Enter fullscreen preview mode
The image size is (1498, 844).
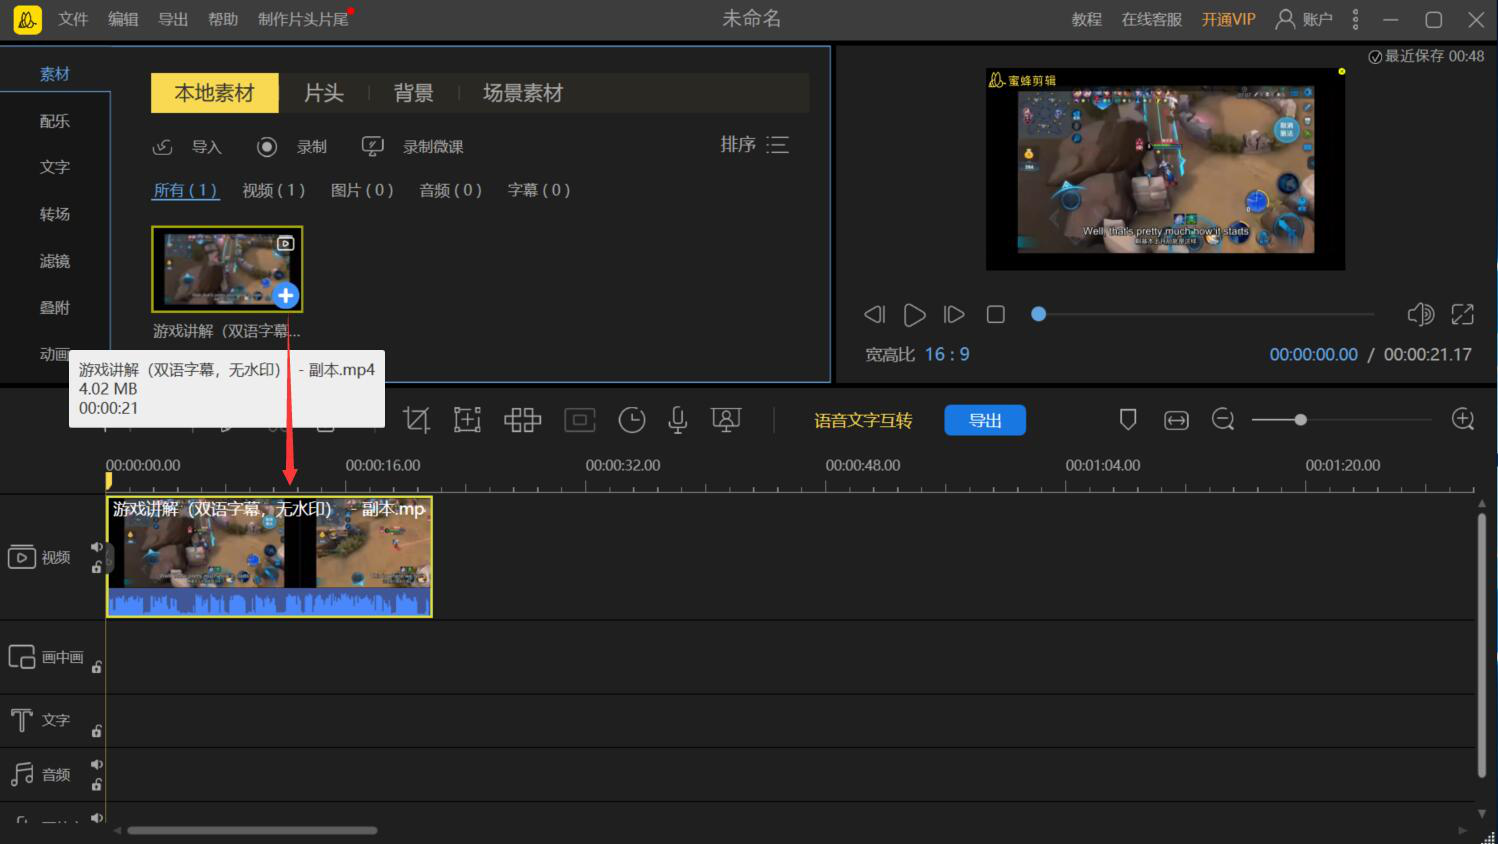pos(1462,315)
